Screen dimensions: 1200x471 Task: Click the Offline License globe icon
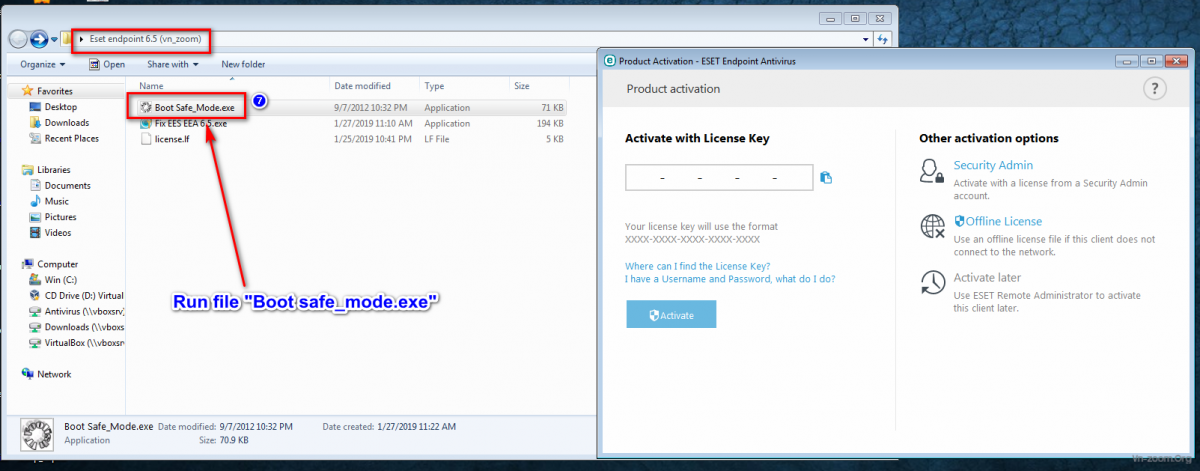932,227
